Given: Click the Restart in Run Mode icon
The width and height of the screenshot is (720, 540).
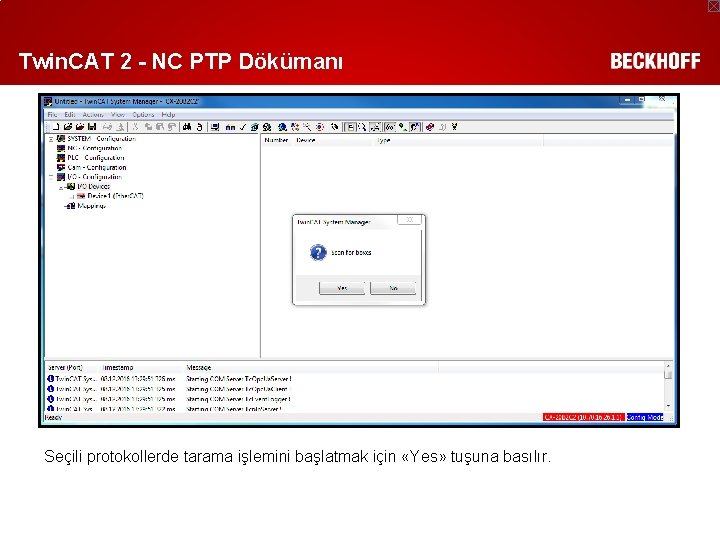Looking at the screenshot, I should [x=267, y=127].
